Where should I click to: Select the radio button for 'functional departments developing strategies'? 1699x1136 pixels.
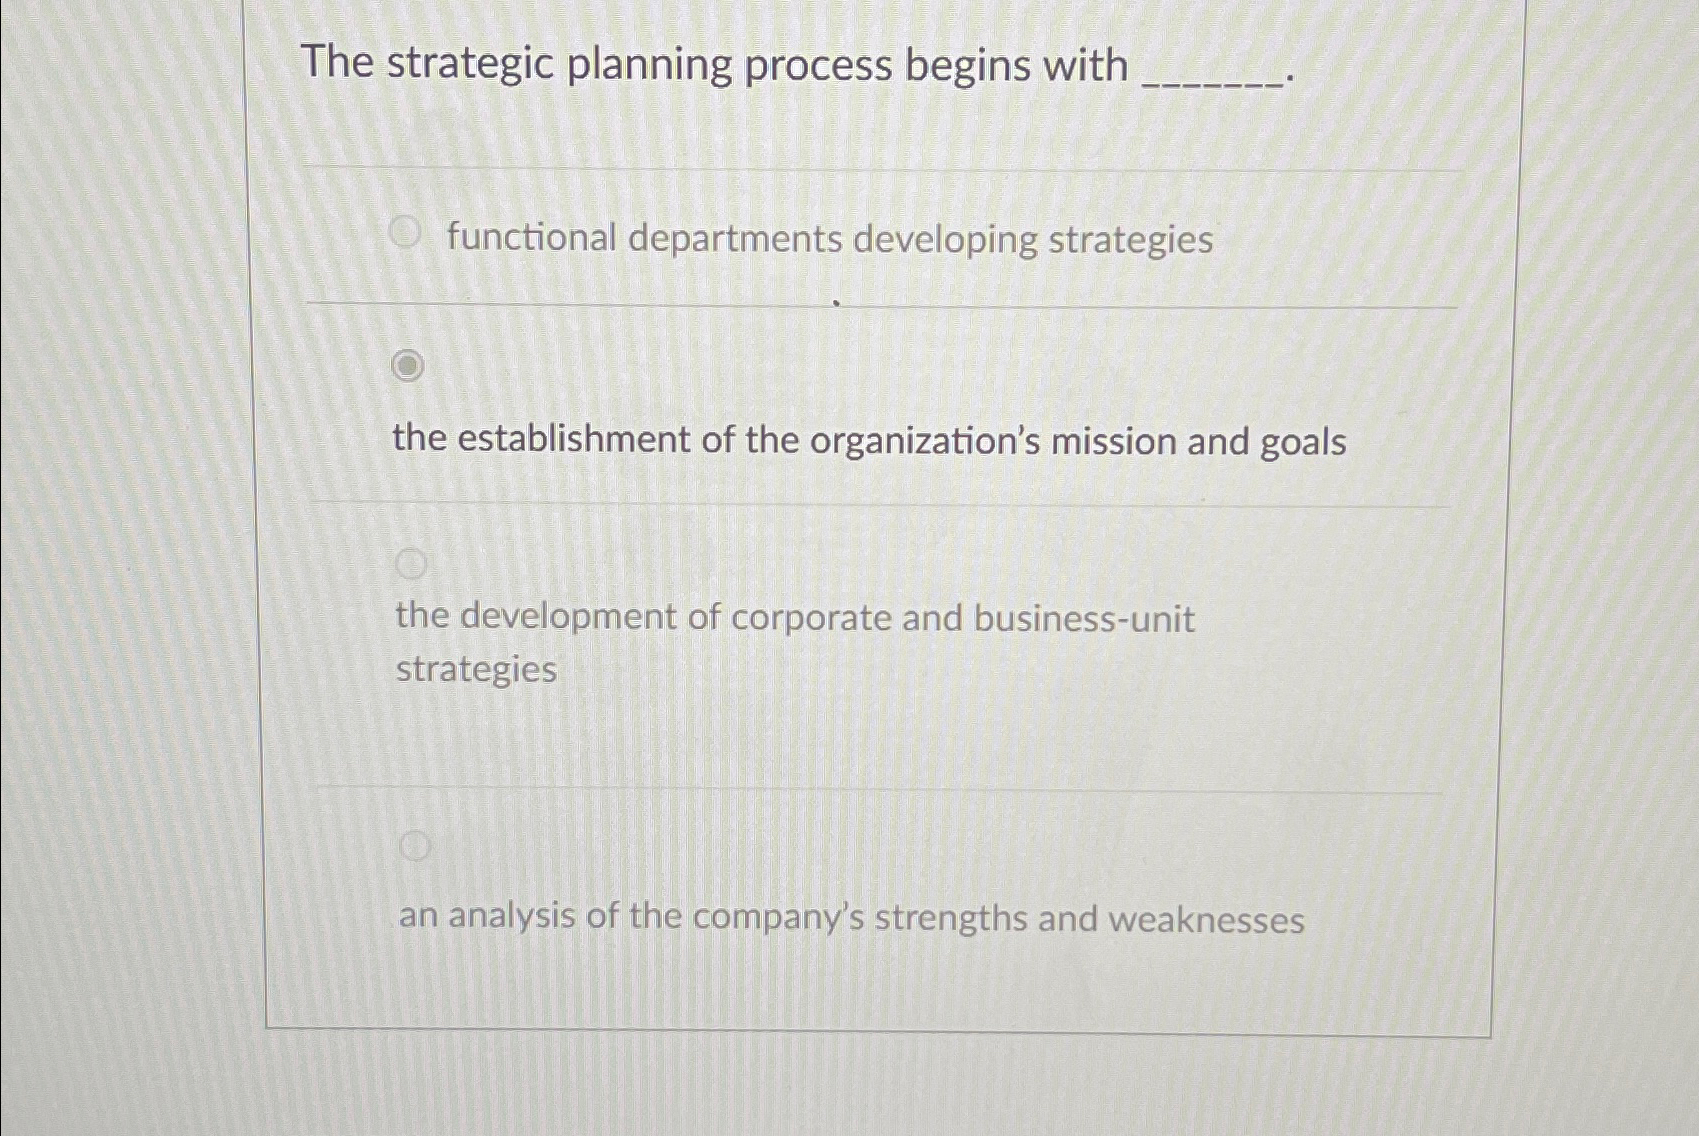coord(408,231)
